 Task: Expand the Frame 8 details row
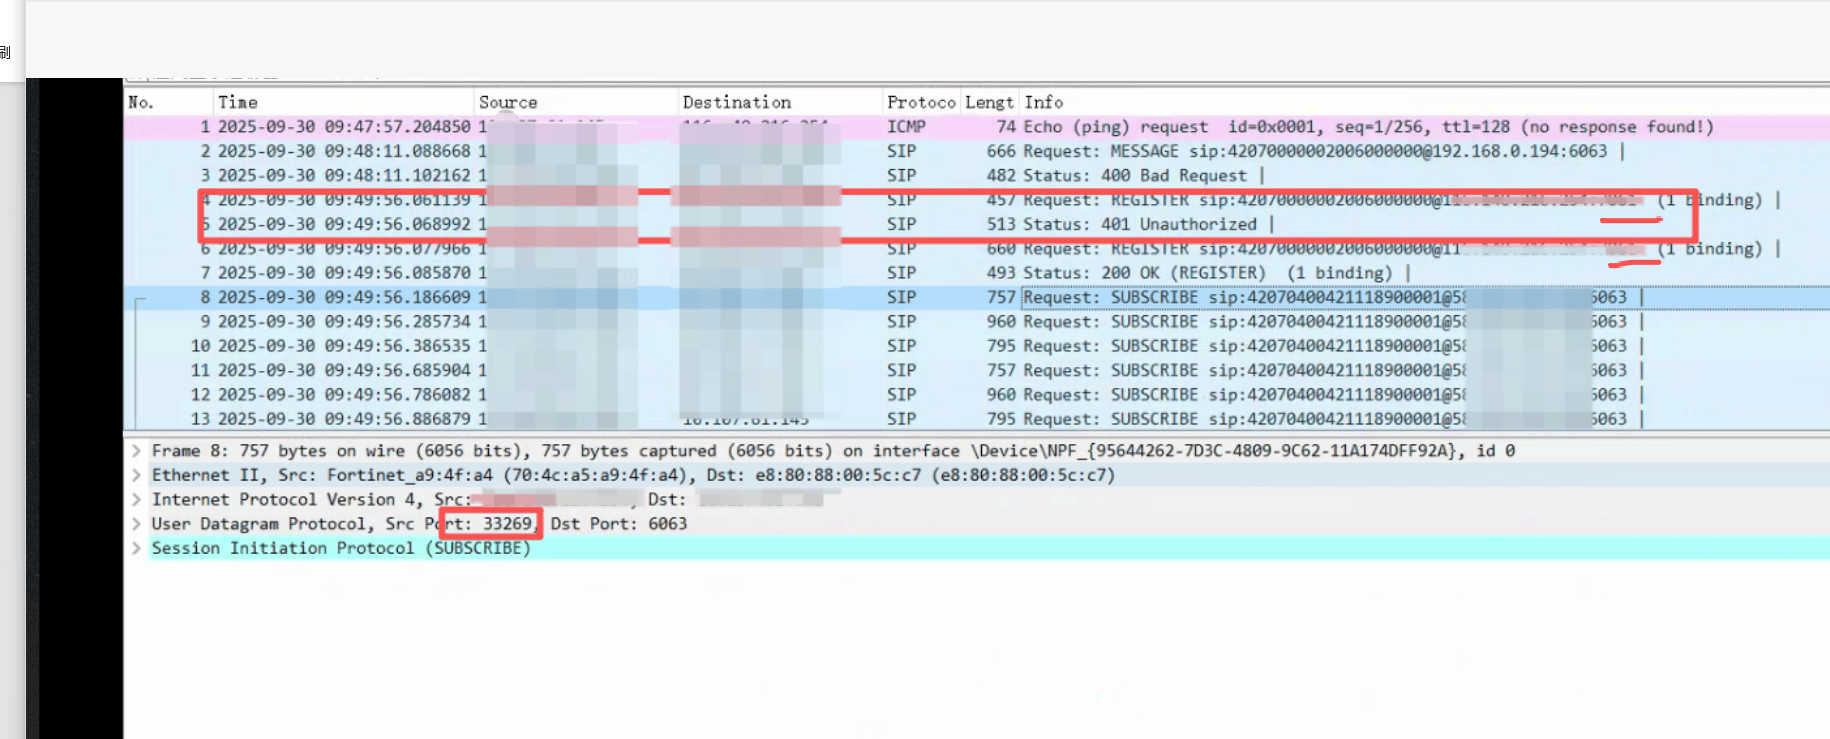tap(136, 451)
